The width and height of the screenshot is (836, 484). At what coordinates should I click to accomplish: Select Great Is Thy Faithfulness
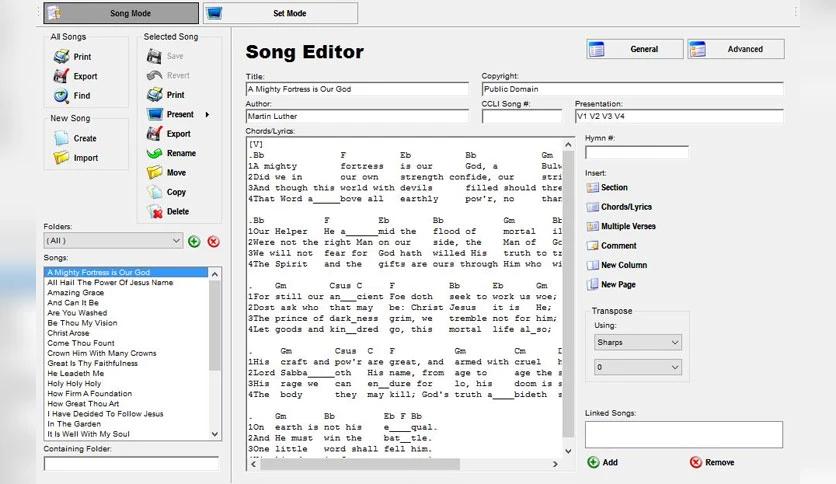pyautogui.click(x=126, y=363)
